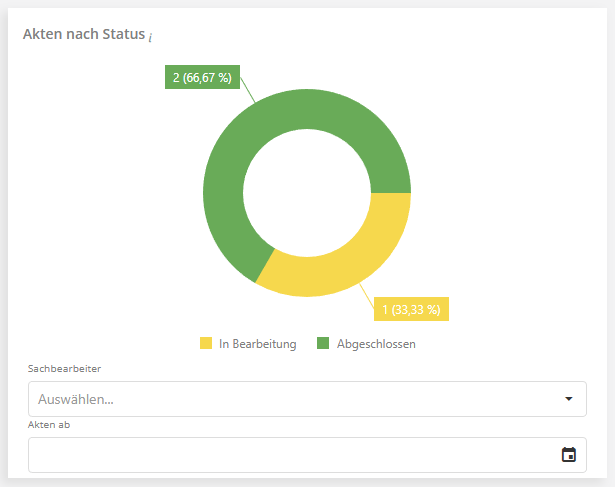Click the green 2 (66,67 %) data label
Viewport: 615px width, 487px height.
pos(202,78)
